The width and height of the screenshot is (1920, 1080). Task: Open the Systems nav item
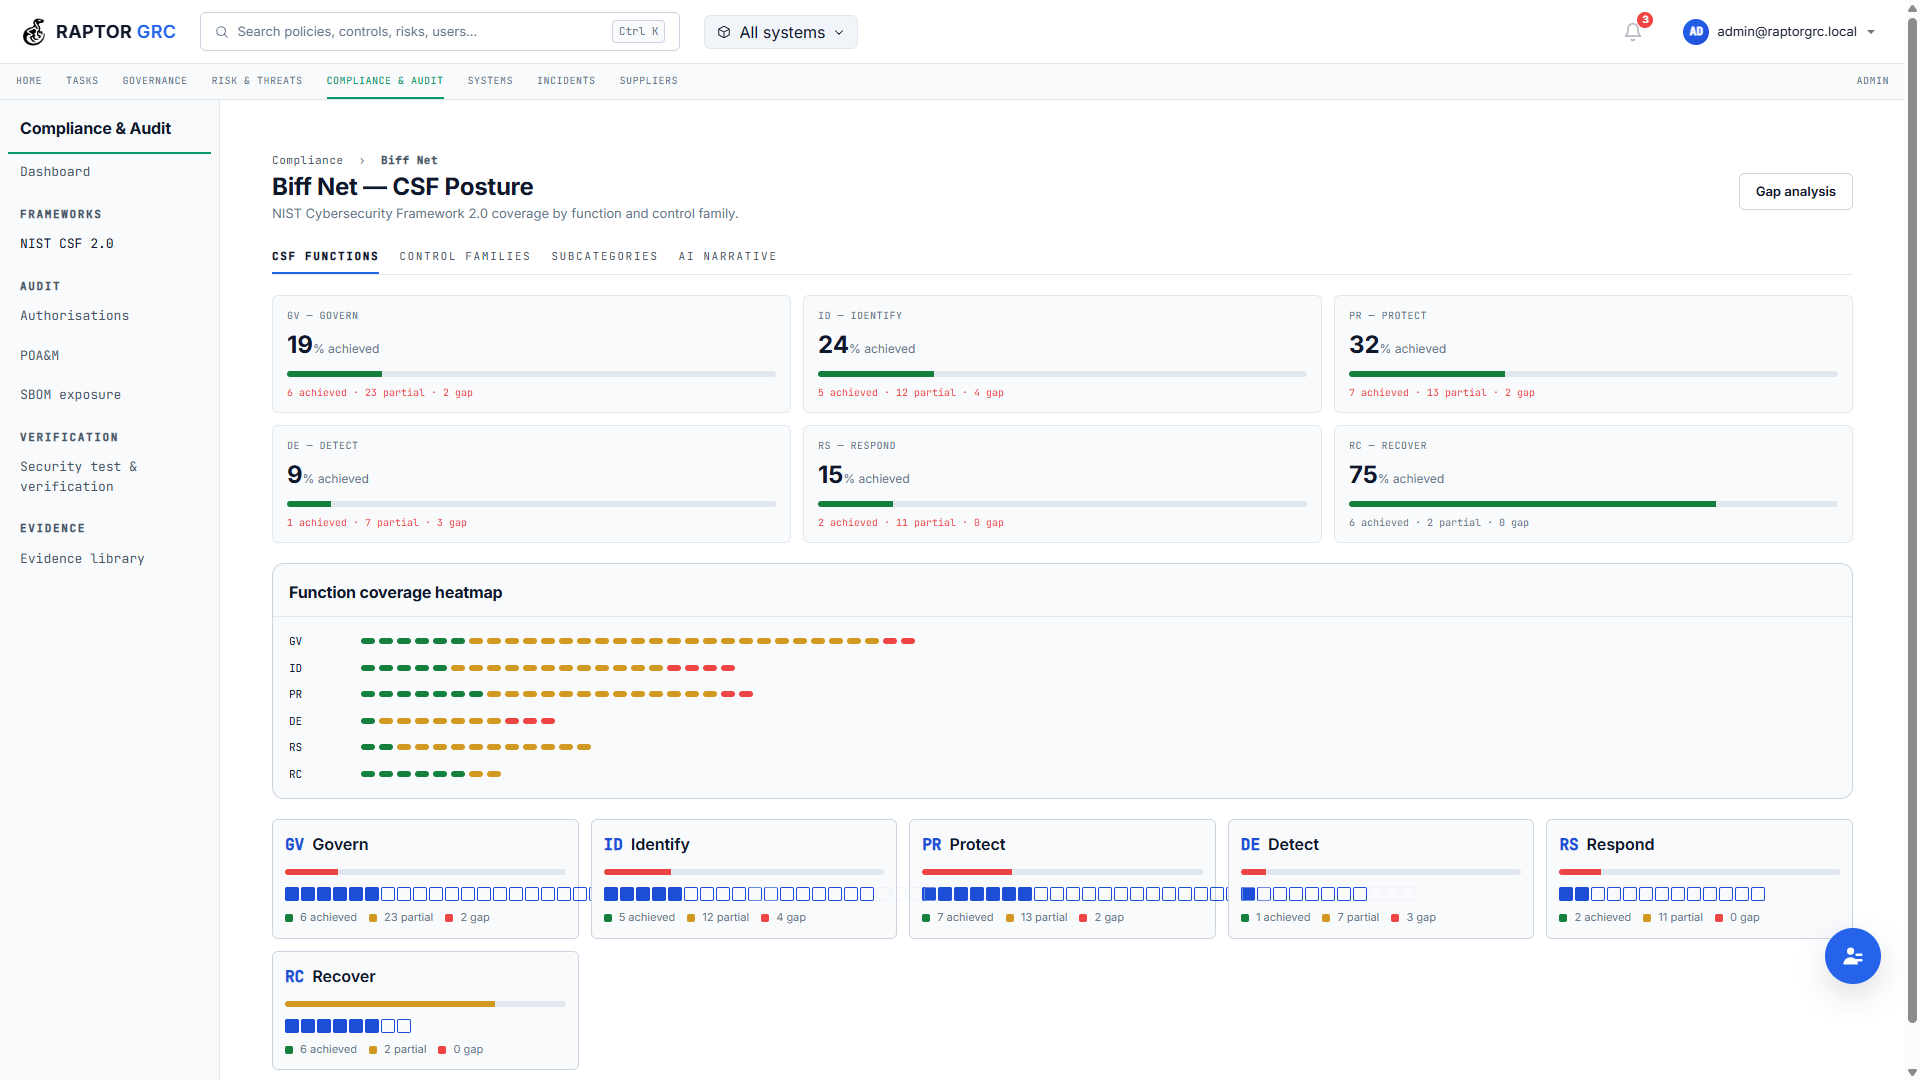click(490, 81)
